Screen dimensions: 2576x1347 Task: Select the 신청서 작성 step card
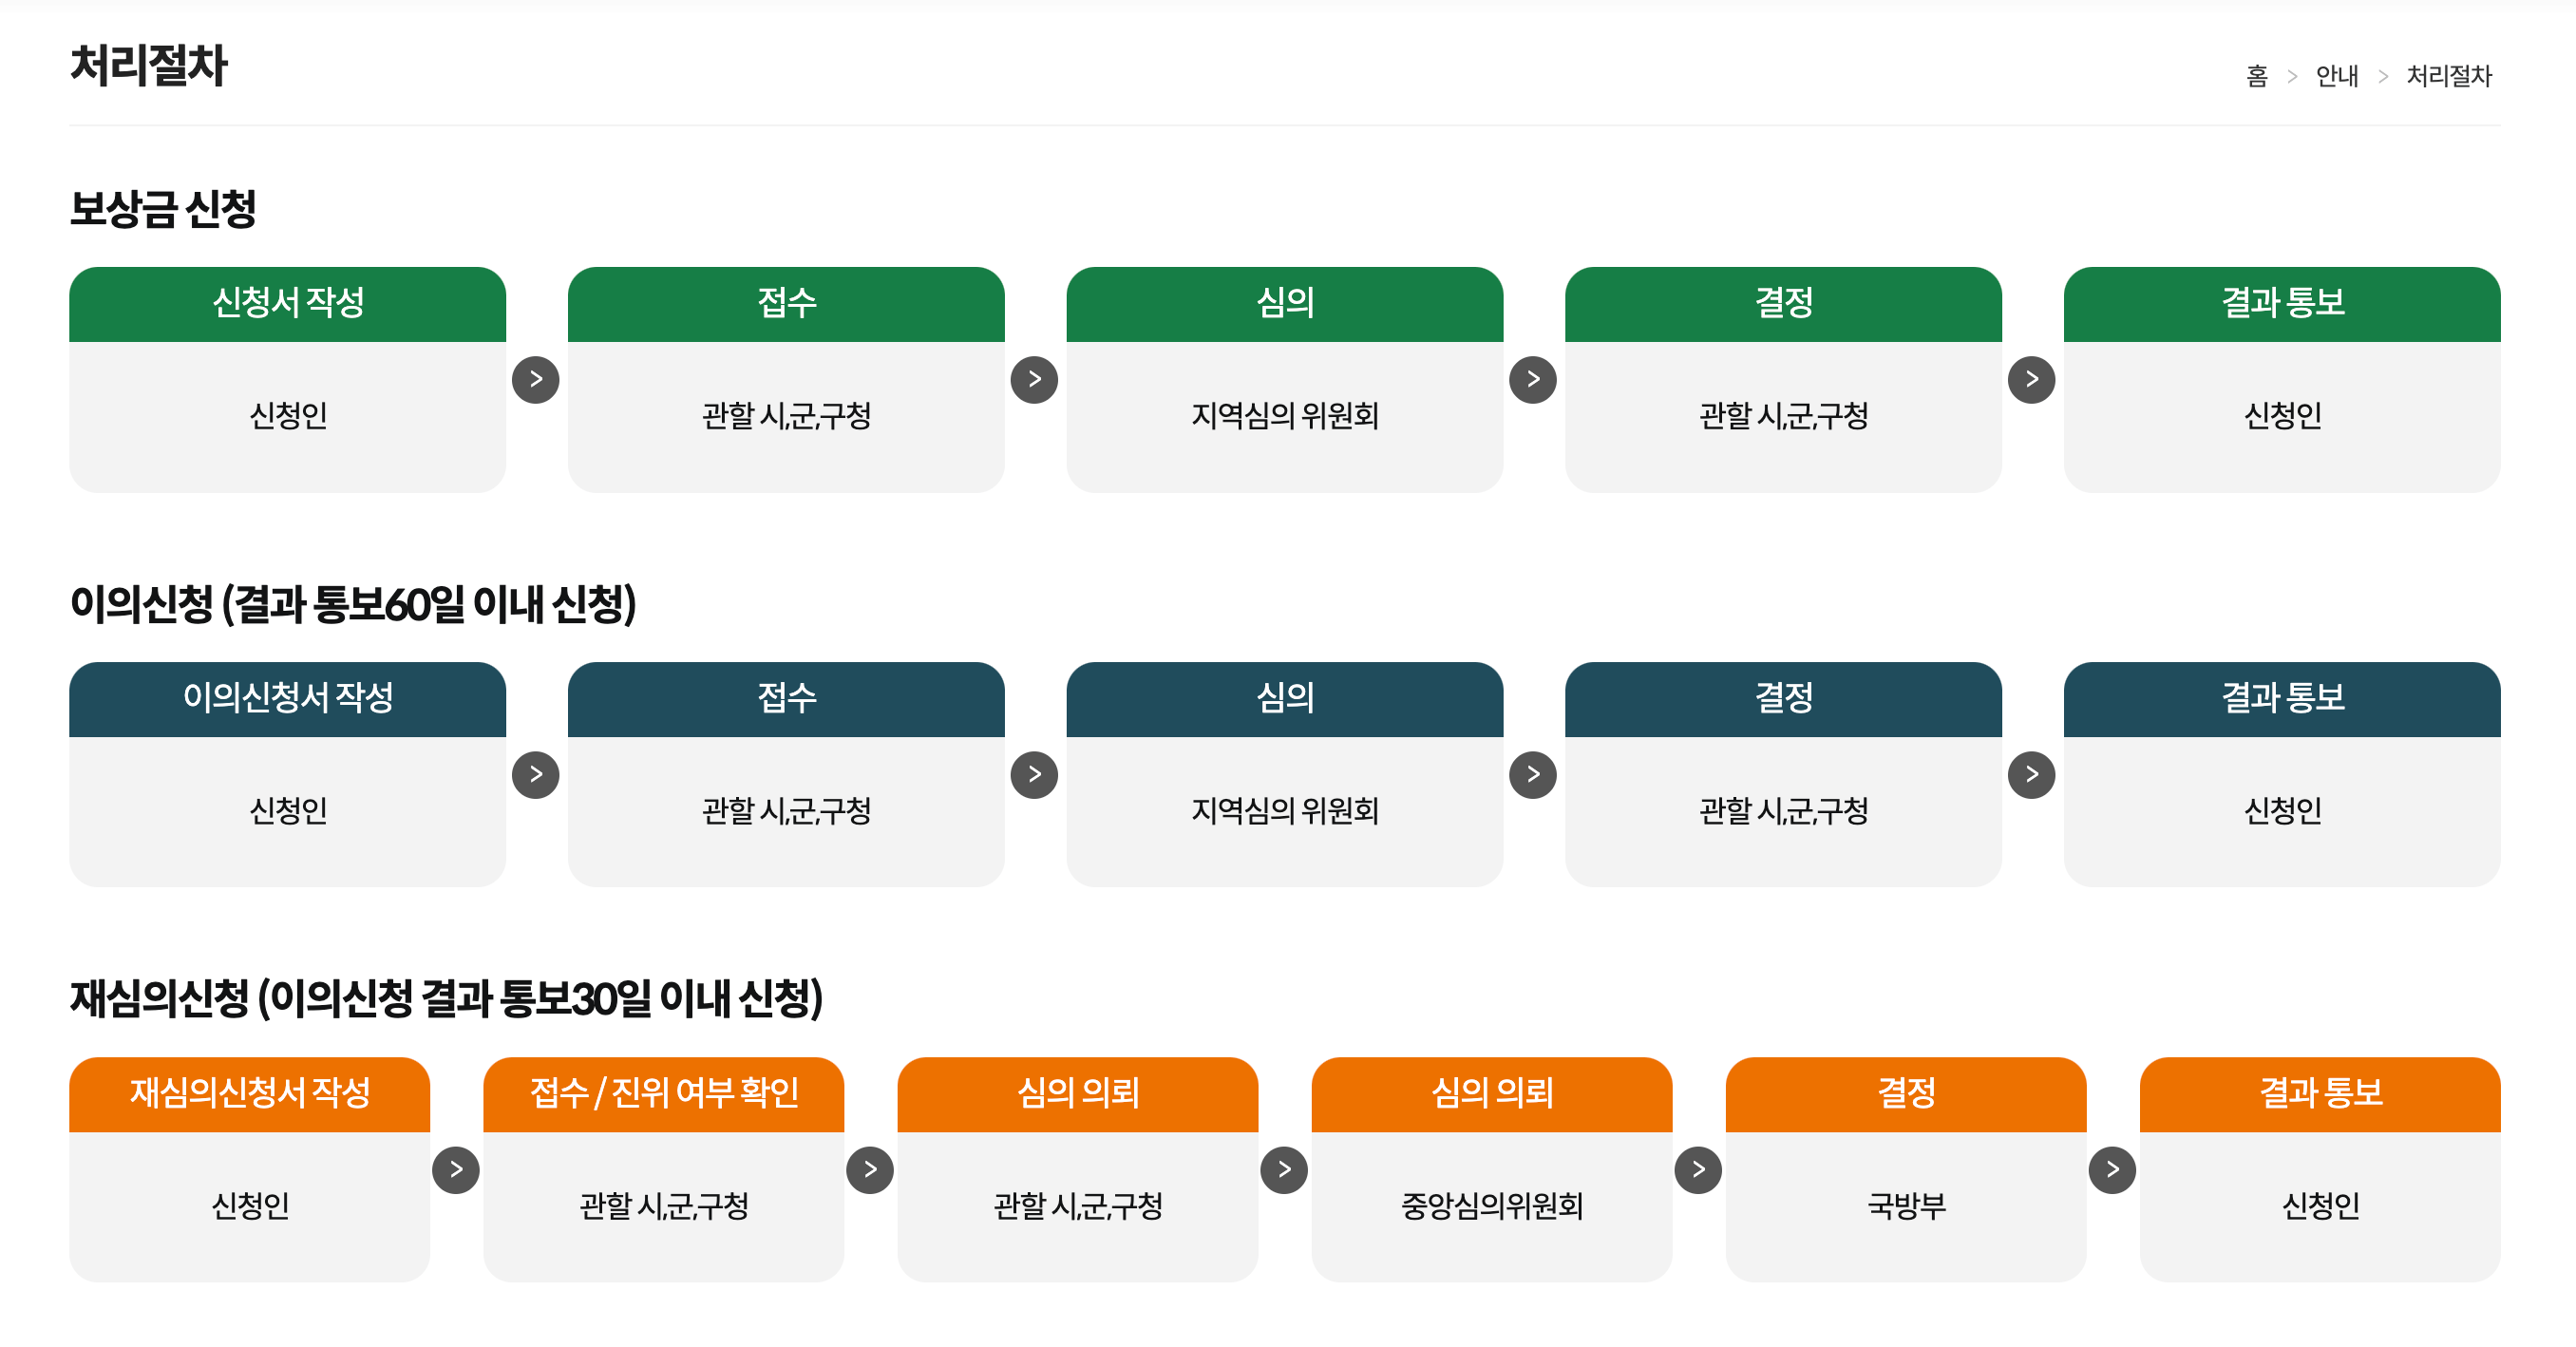287,378
